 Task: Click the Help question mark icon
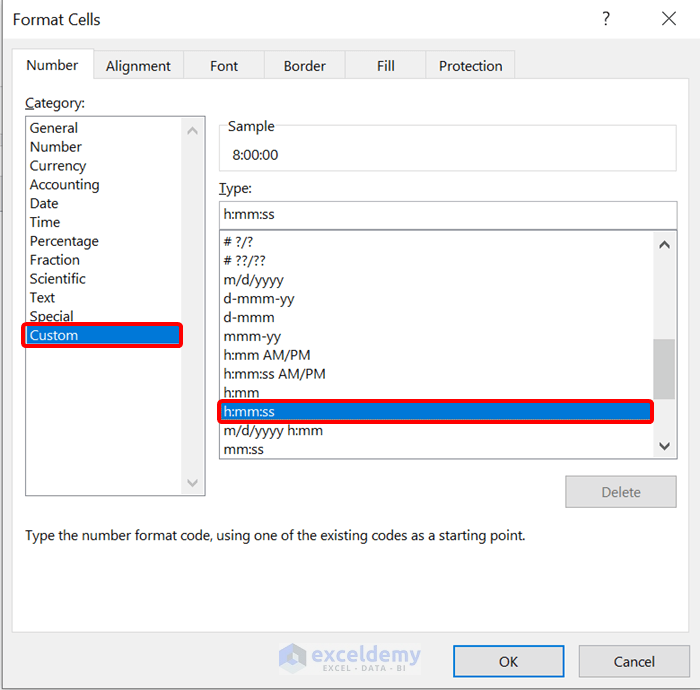[x=606, y=19]
